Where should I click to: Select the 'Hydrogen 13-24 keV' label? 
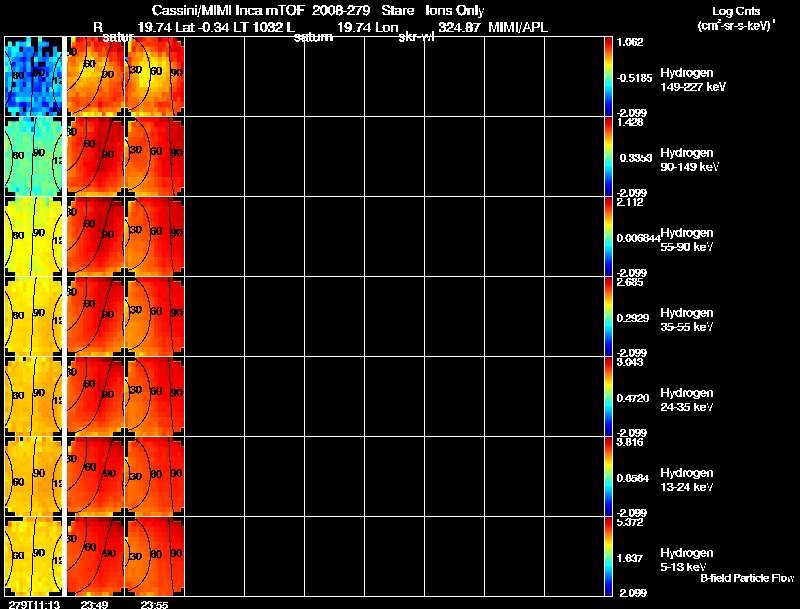click(x=687, y=480)
